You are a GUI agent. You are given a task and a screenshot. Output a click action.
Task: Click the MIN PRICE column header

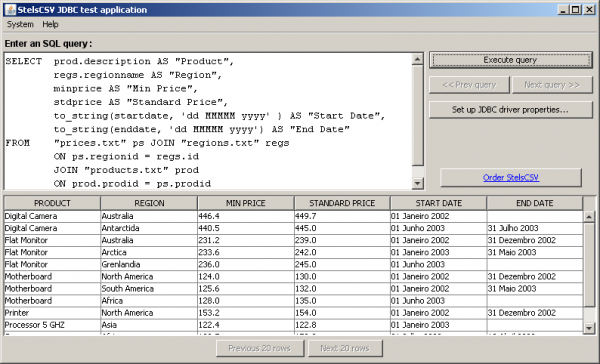pyautogui.click(x=246, y=203)
